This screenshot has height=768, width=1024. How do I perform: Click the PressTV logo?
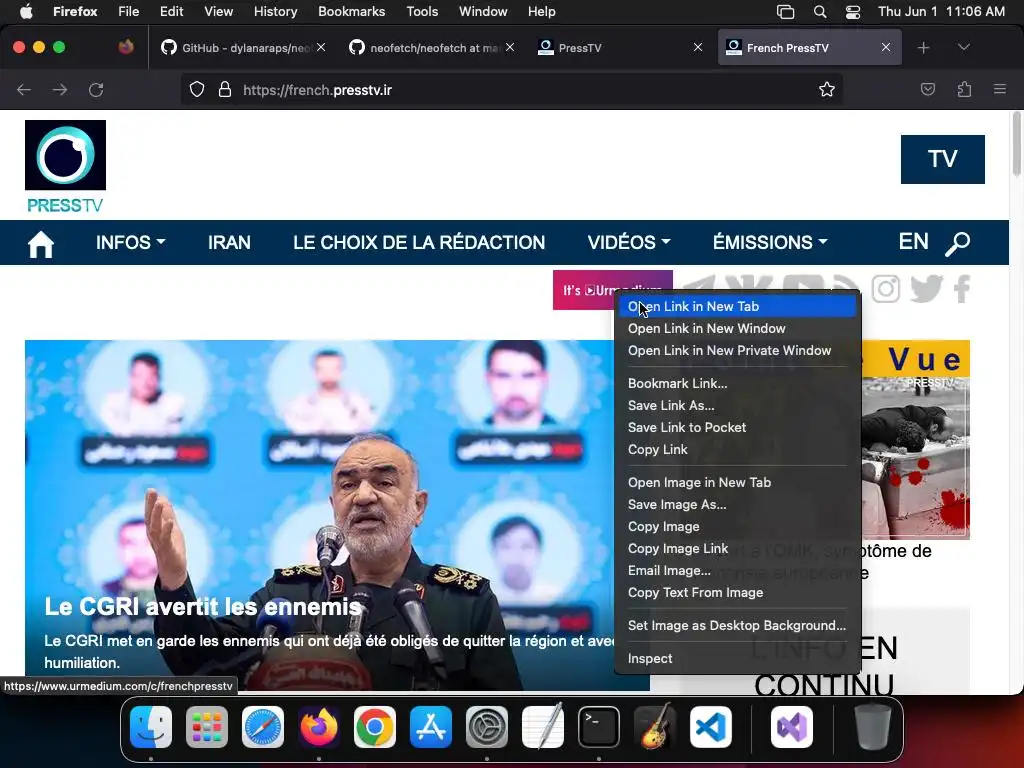(65, 167)
